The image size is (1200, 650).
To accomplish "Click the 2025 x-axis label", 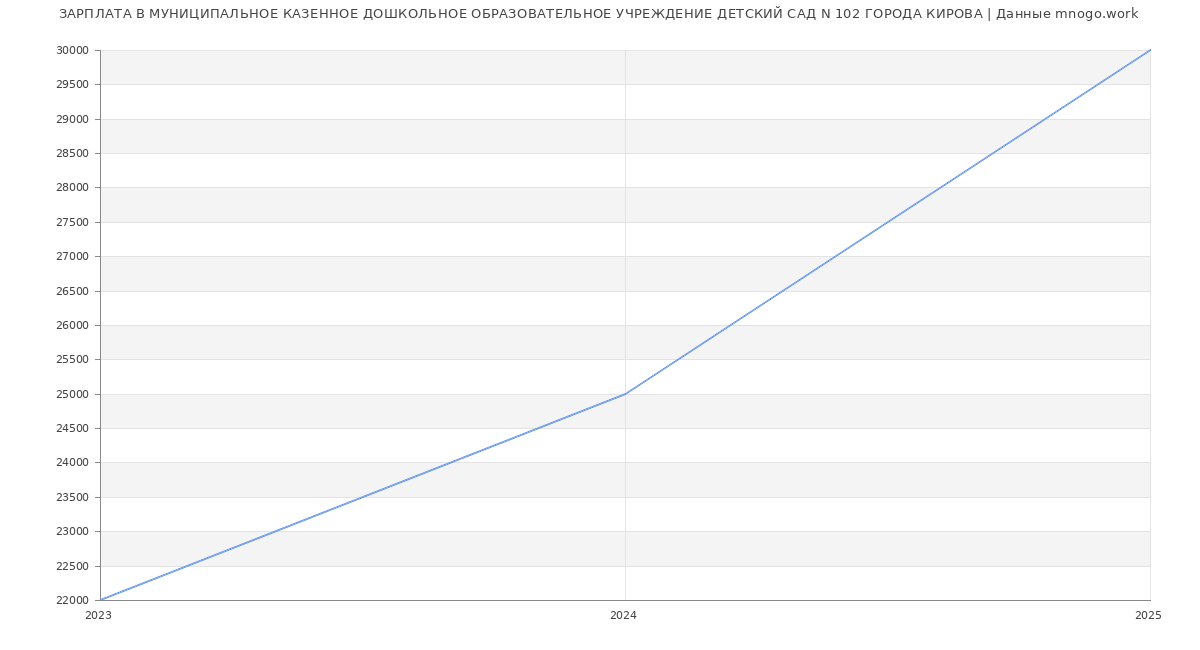I will (x=1148, y=616).
